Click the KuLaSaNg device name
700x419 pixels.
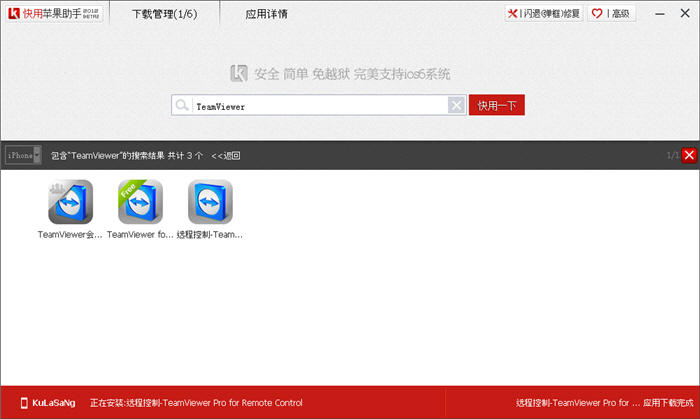click(54, 403)
